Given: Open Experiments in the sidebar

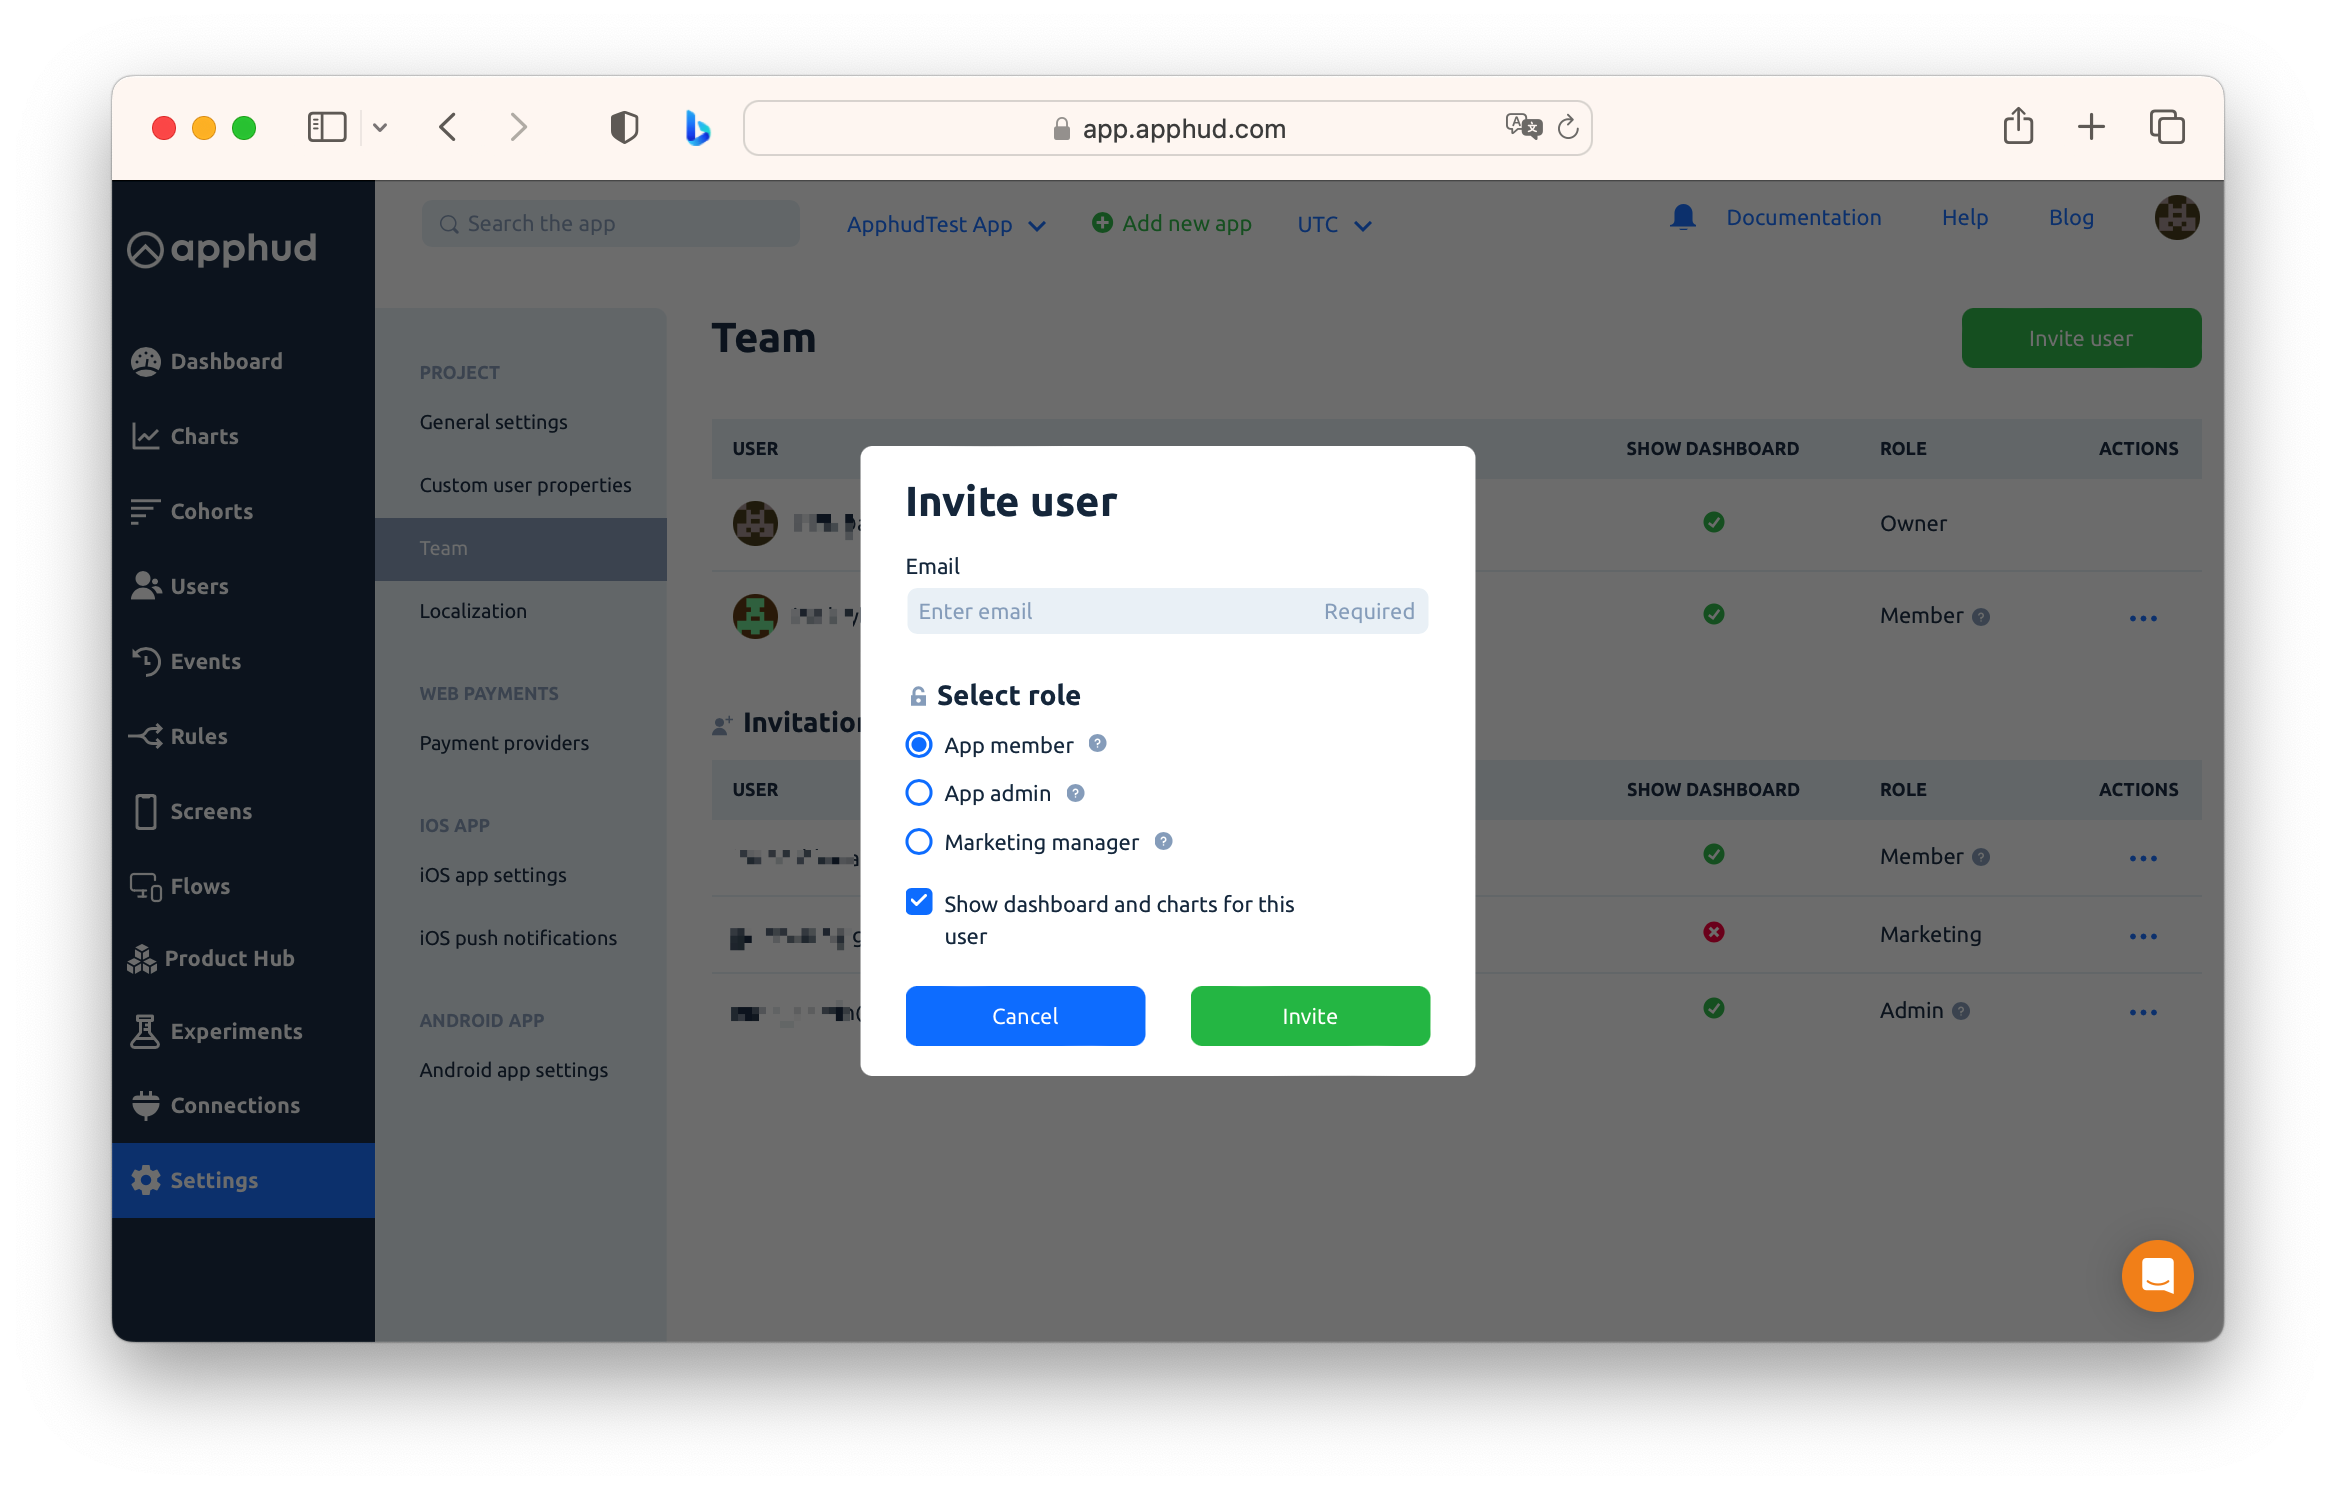Looking at the screenshot, I should point(236,1031).
